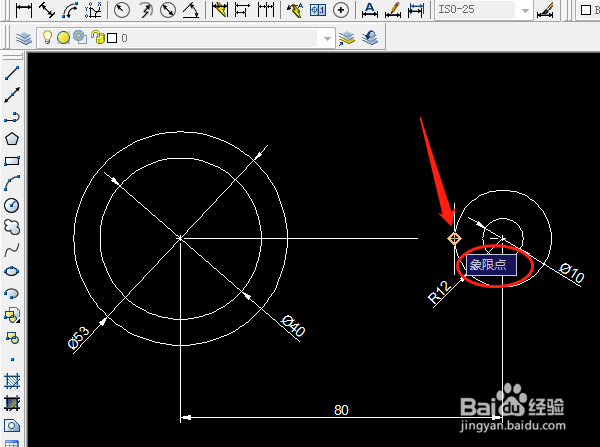Click the 象限点 snap tooltip

coord(491,265)
